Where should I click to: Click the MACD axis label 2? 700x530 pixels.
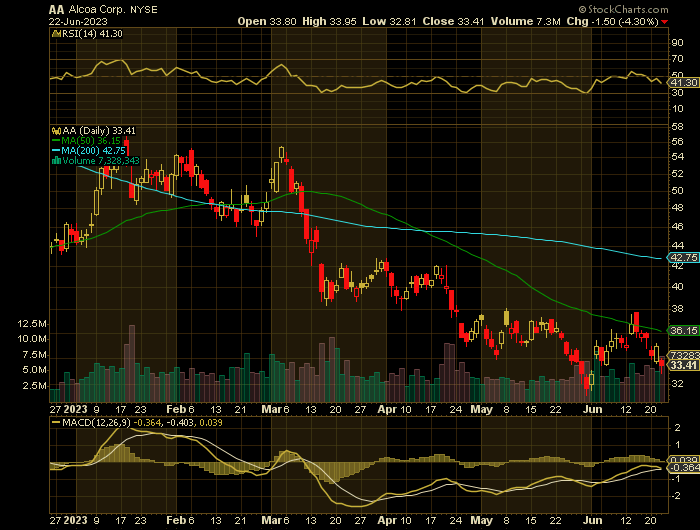(x=677, y=428)
